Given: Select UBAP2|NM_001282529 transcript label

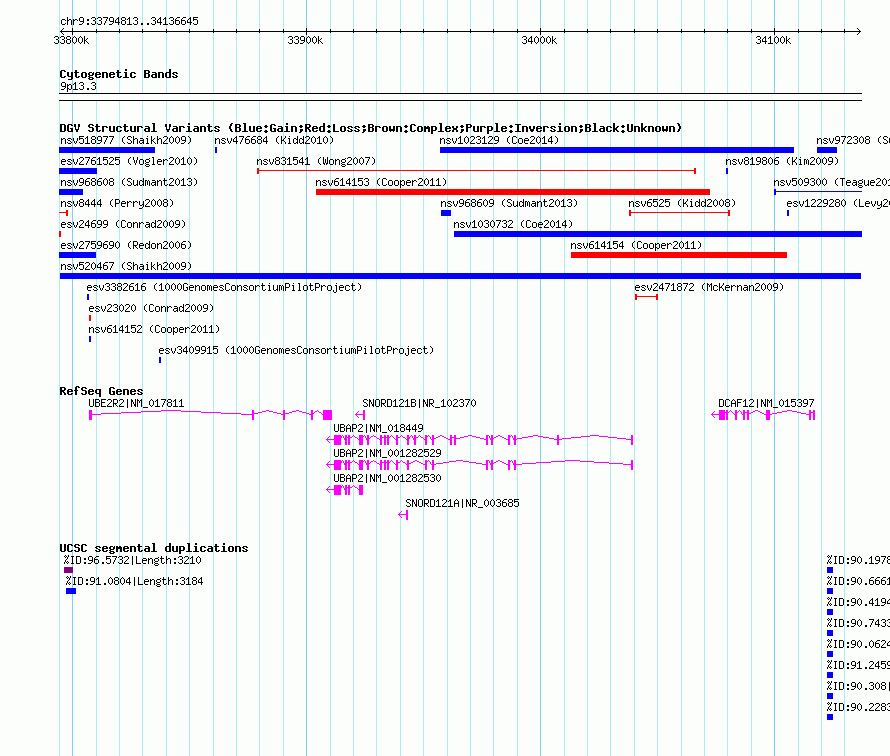Looking at the screenshot, I should (x=387, y=453).
